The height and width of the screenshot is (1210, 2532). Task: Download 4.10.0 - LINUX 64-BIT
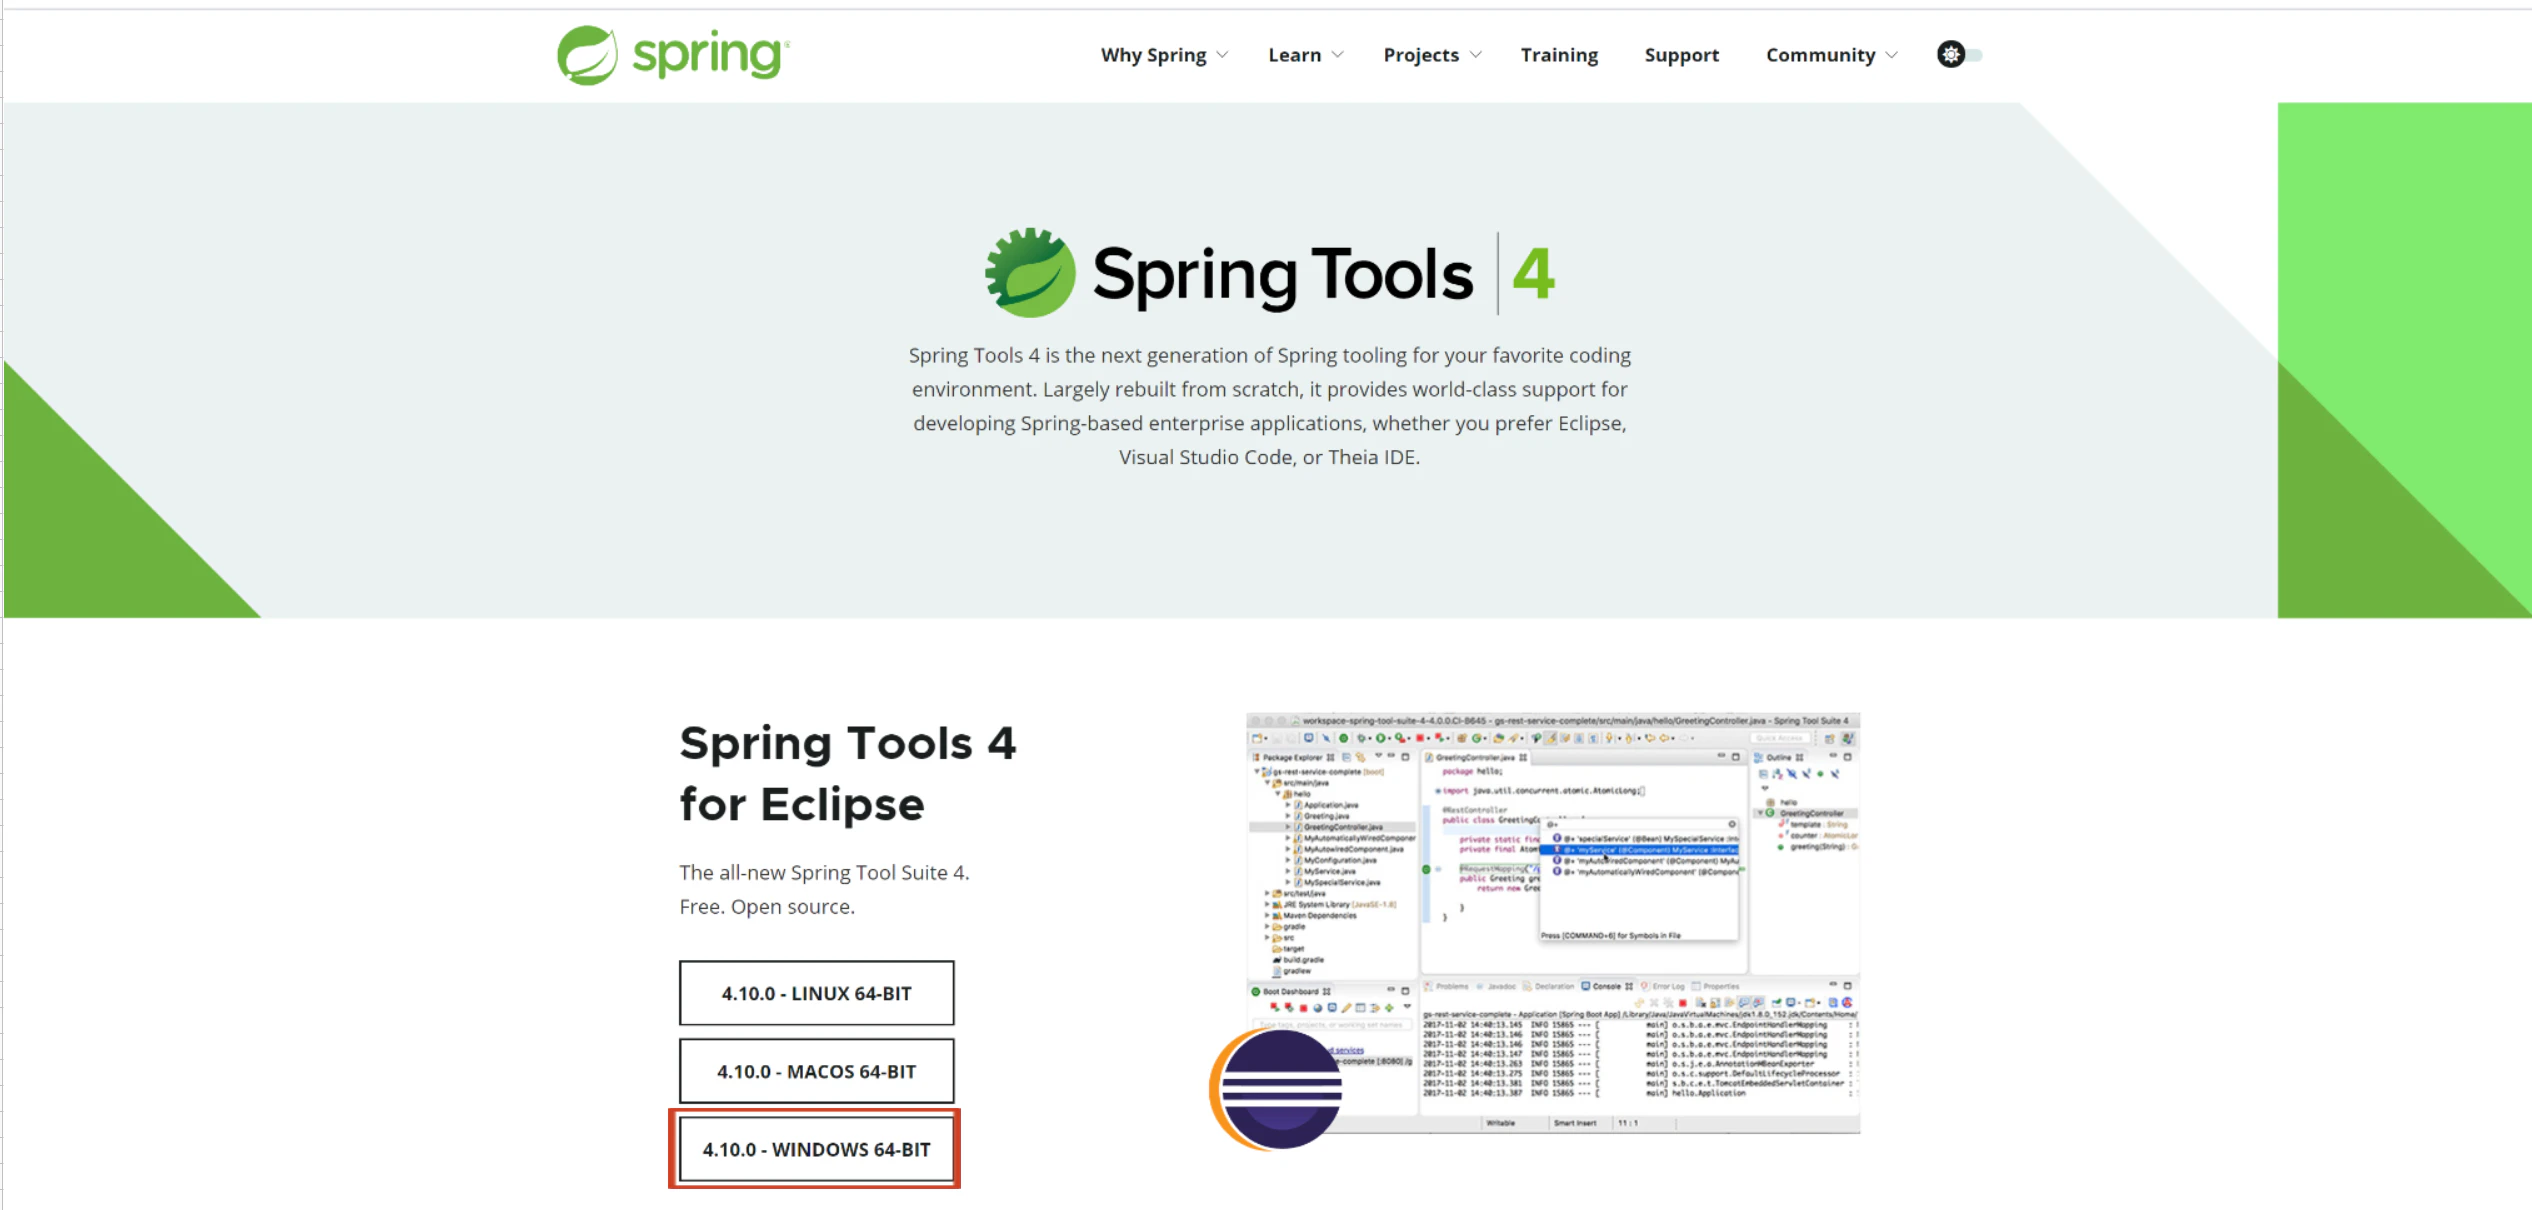[817, 993]
